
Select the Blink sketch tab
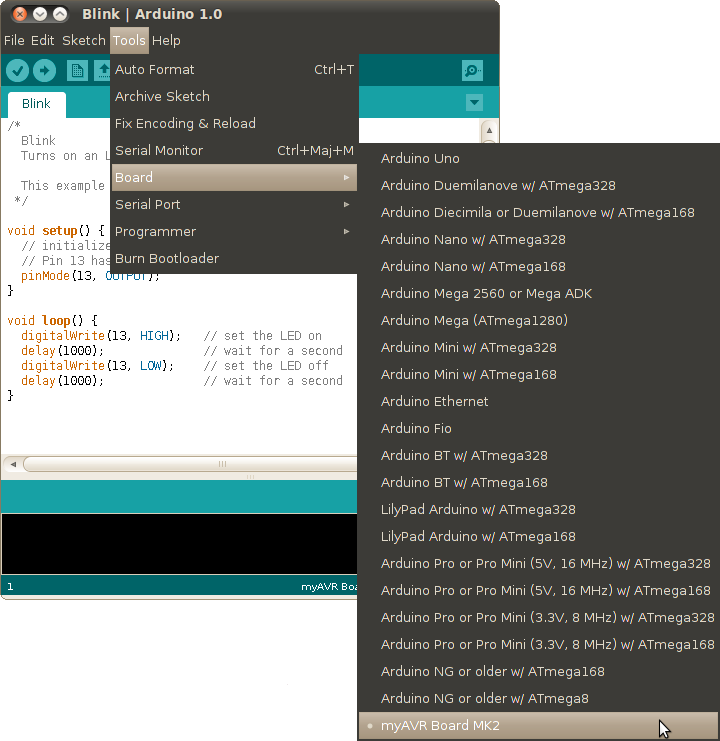[36, 103]
